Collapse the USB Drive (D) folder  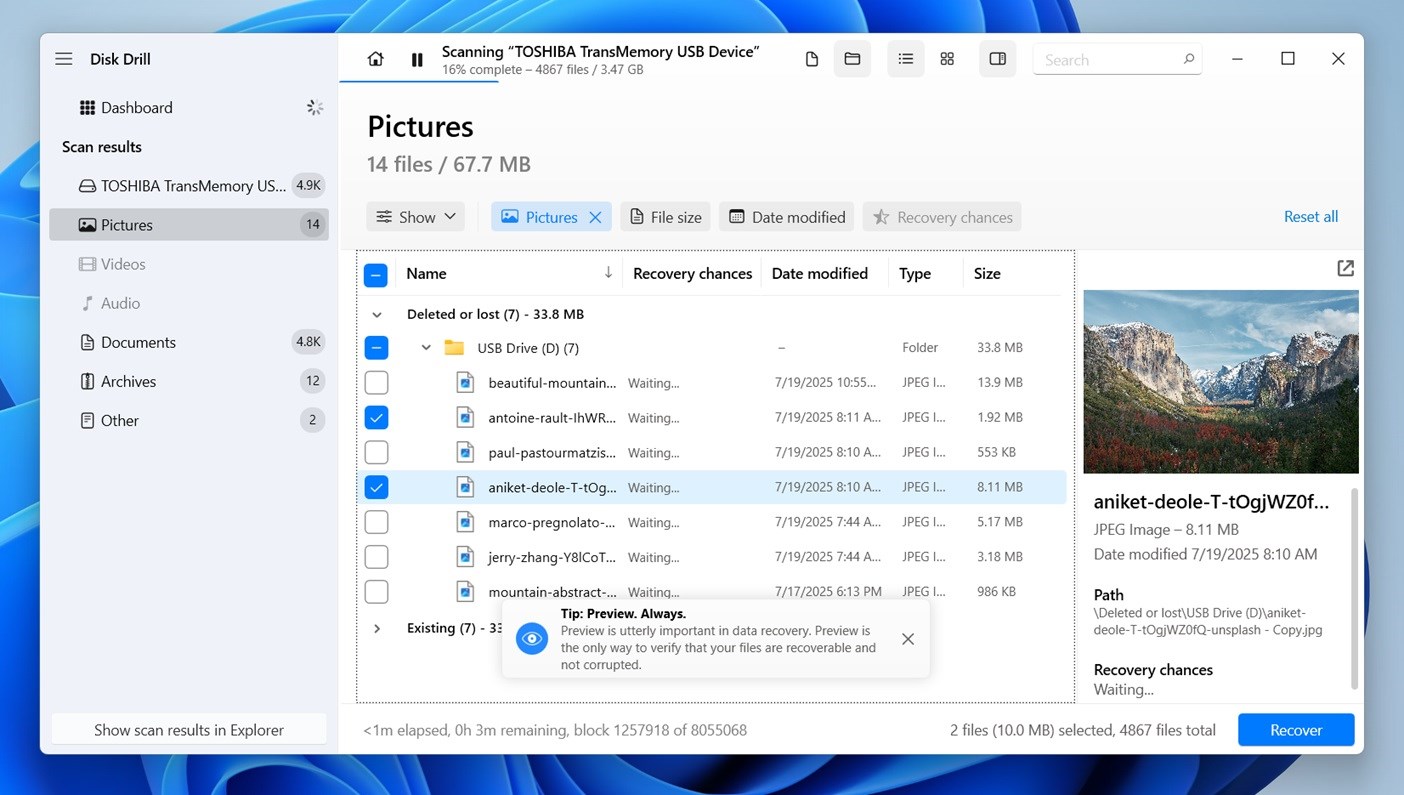[426, 348]
